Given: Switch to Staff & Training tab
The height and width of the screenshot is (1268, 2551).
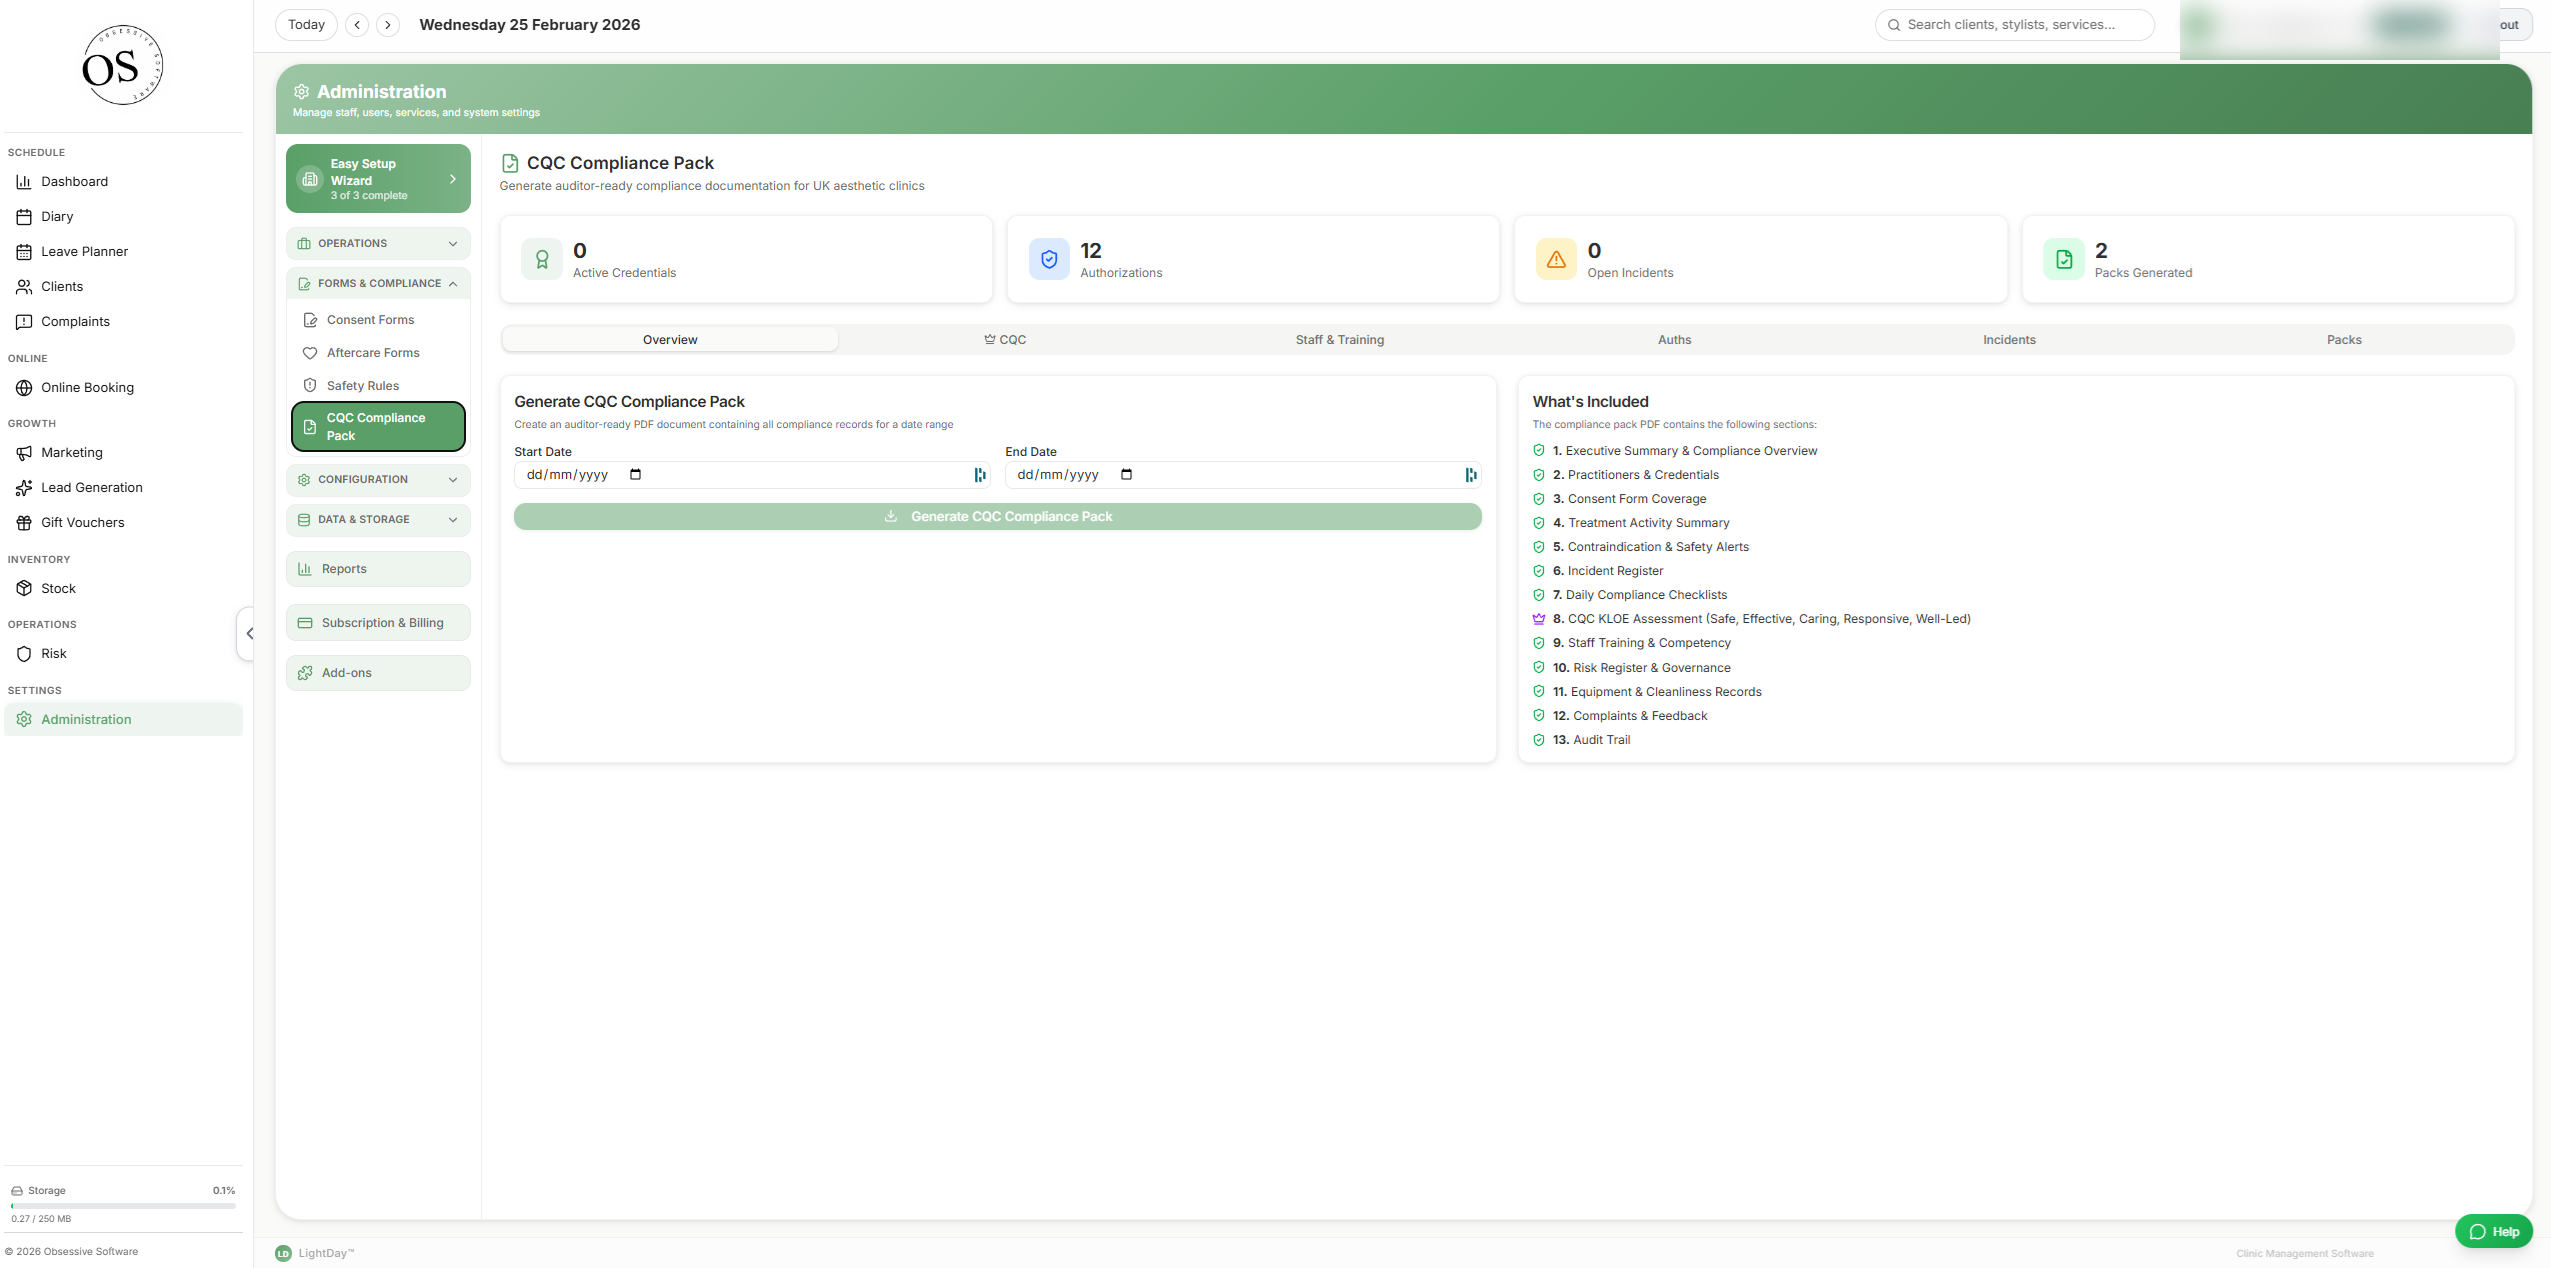Looking at the screenshot, I should pyautogui.click(x=1340, y=340).
